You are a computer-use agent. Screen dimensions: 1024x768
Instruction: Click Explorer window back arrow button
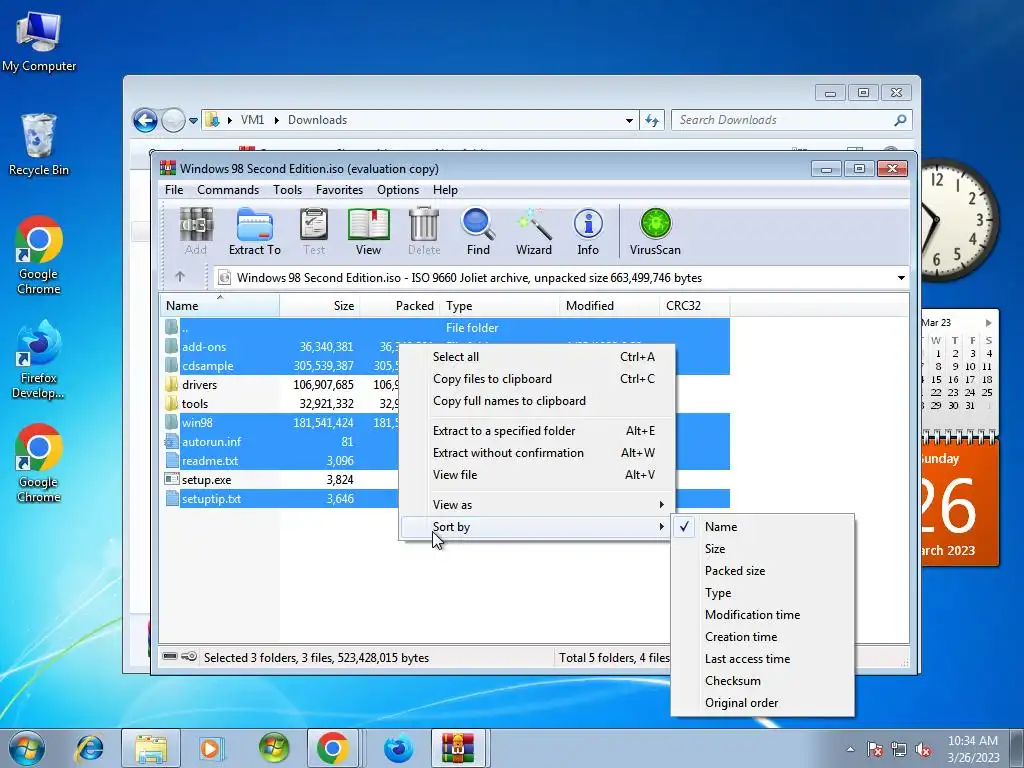tap(145, 120)
